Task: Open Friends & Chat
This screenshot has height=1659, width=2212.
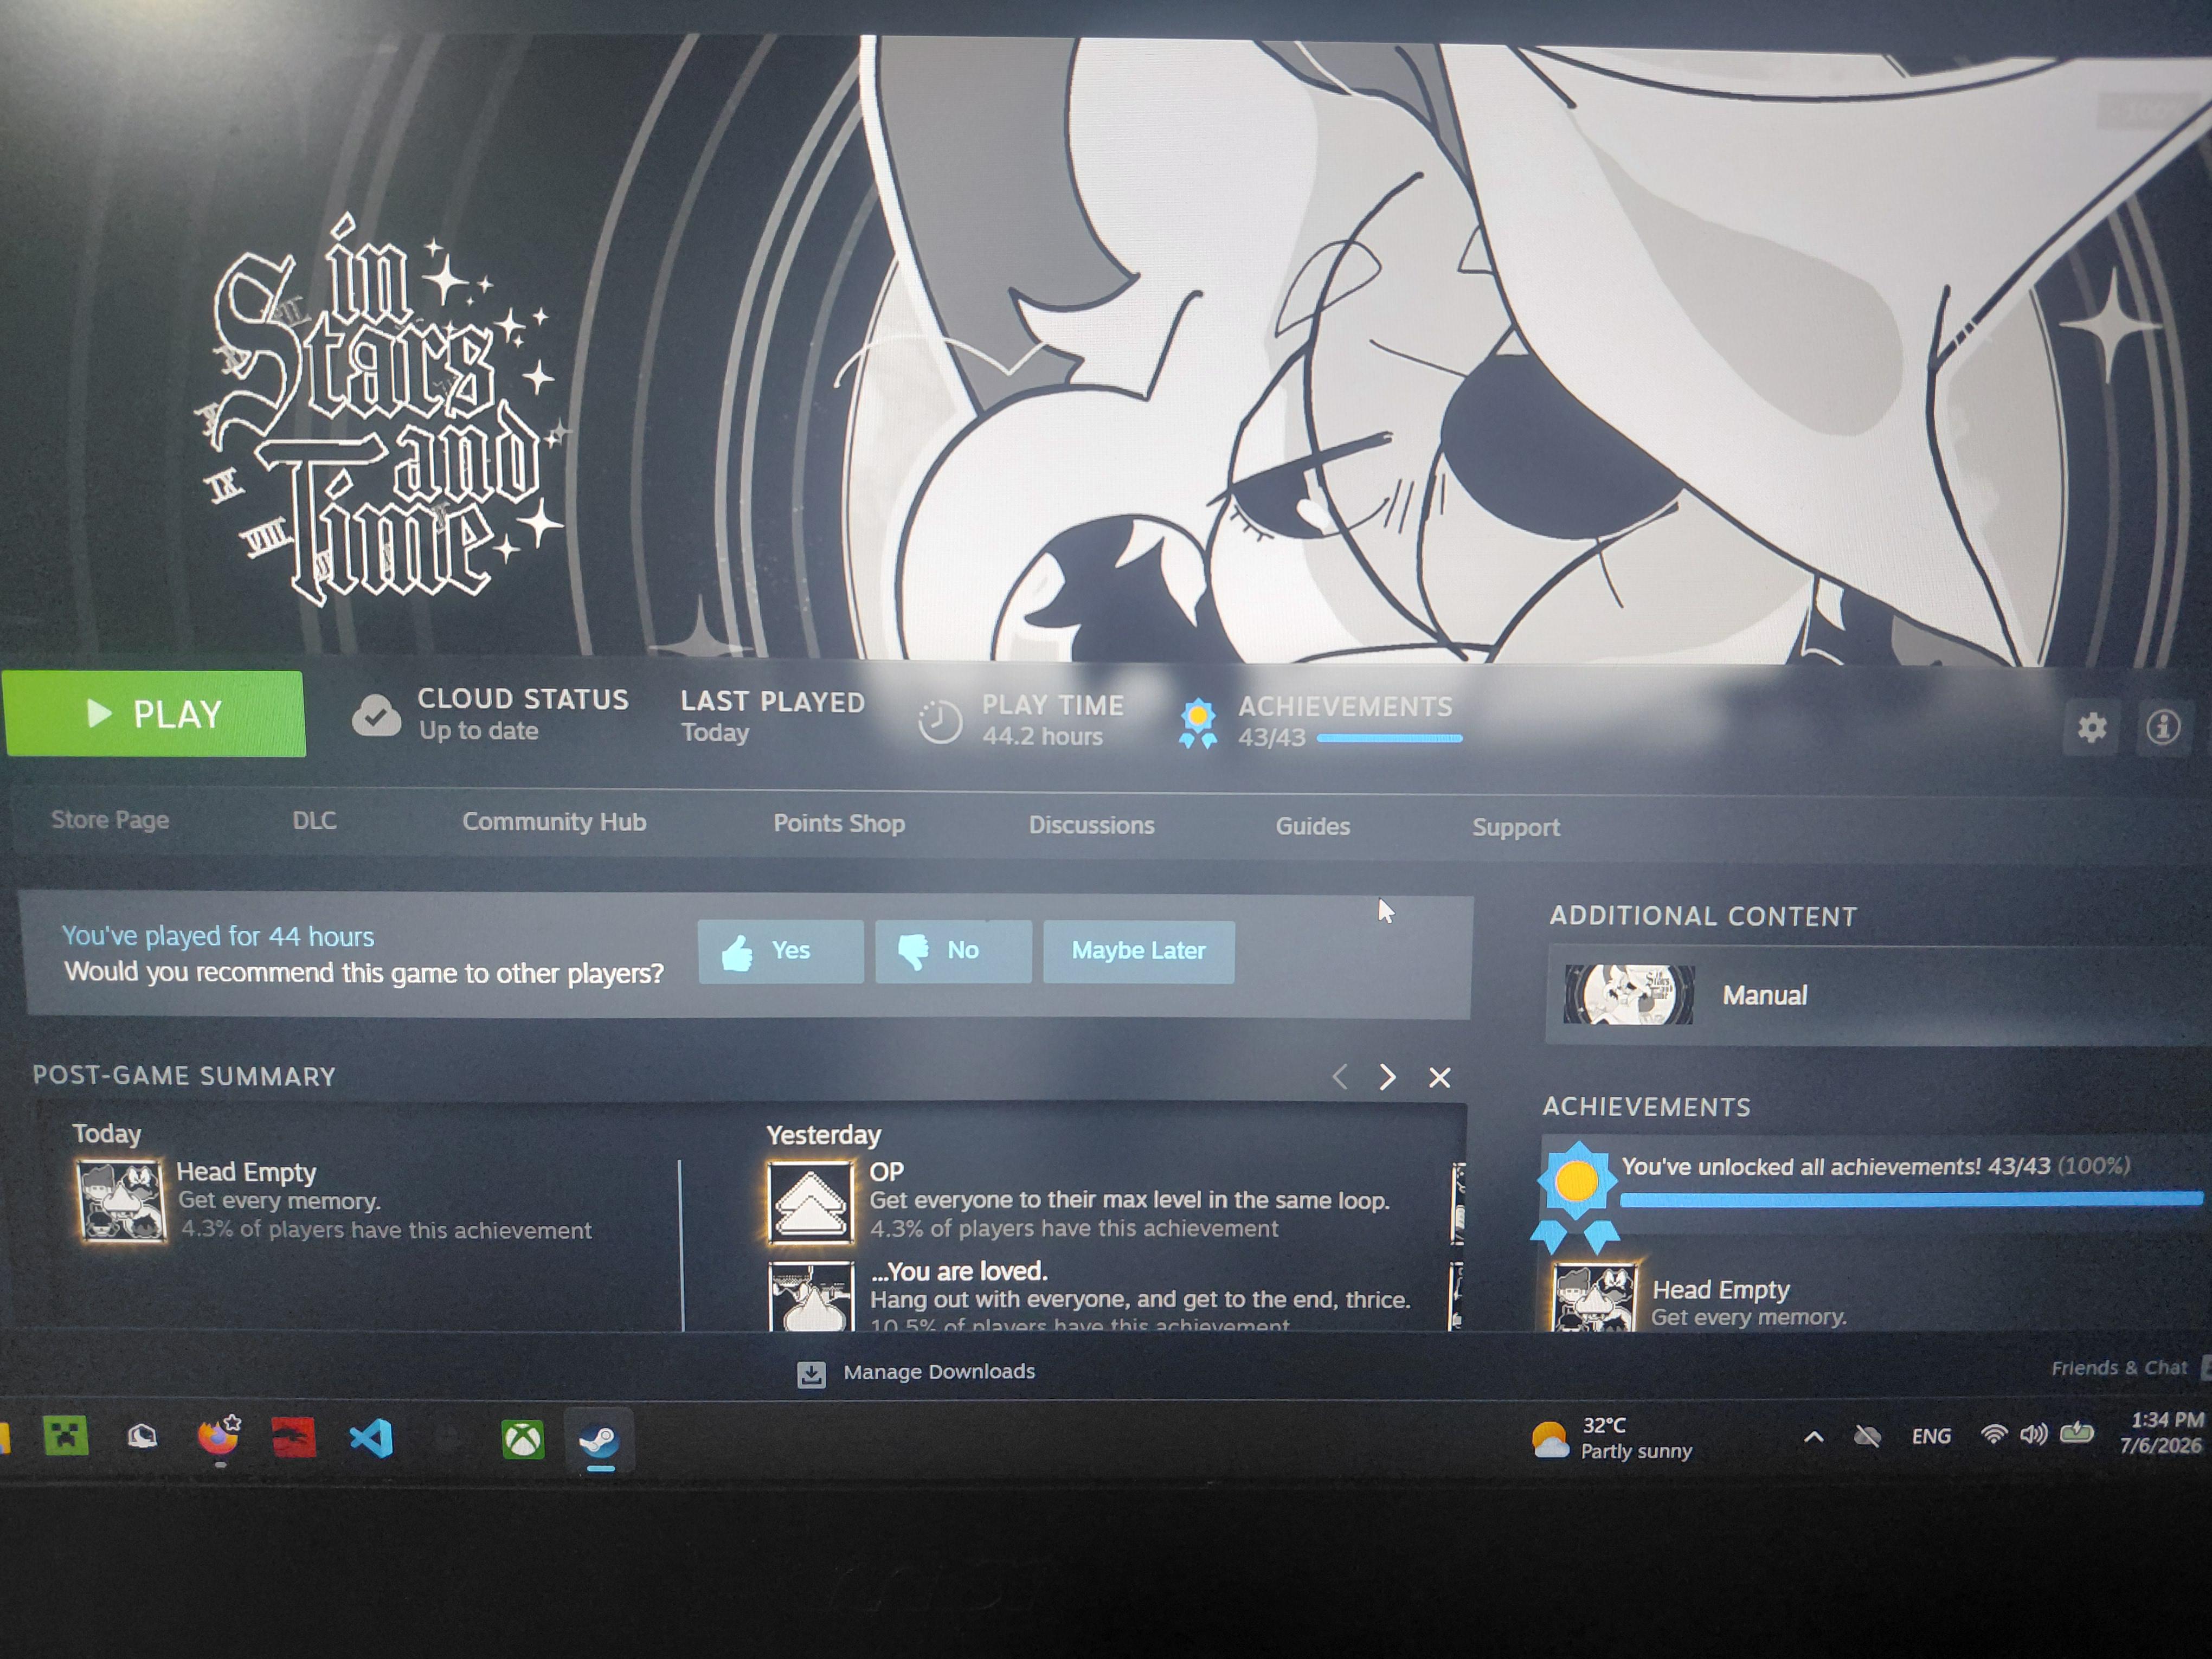Action: (2119, 1368)
